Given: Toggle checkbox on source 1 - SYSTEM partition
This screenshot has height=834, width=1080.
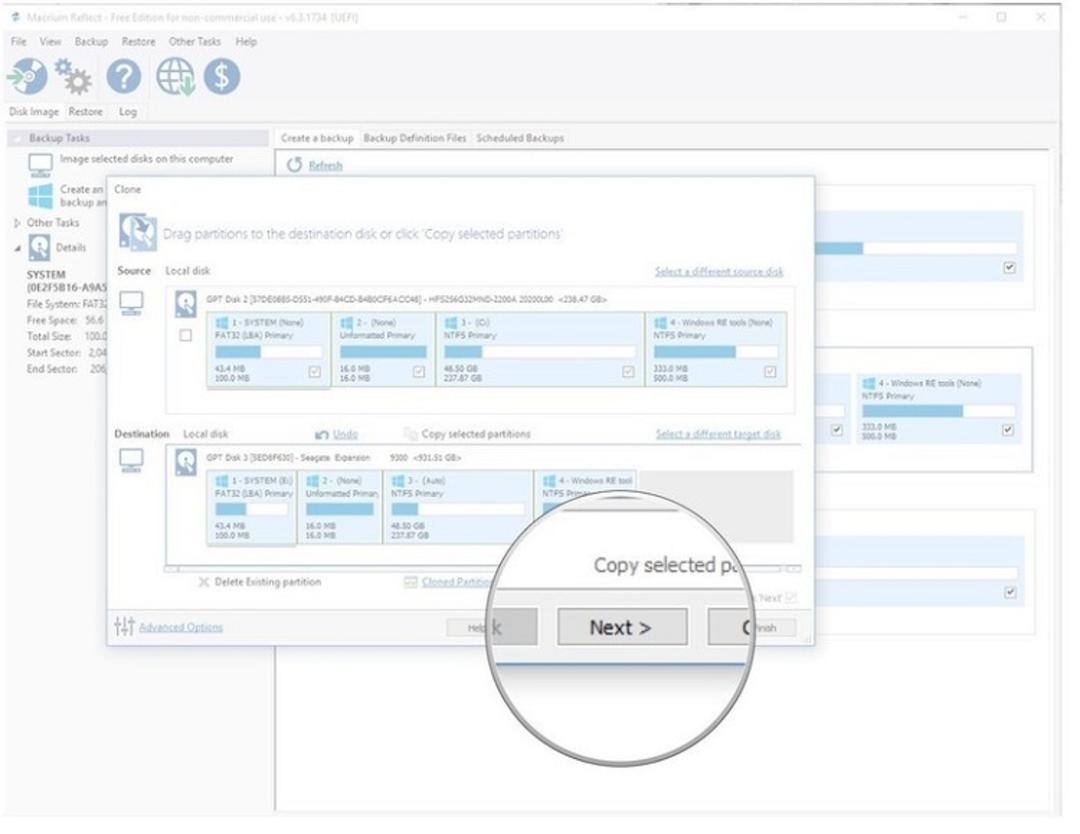Looking at the screenshot, I should pos(315,372).
